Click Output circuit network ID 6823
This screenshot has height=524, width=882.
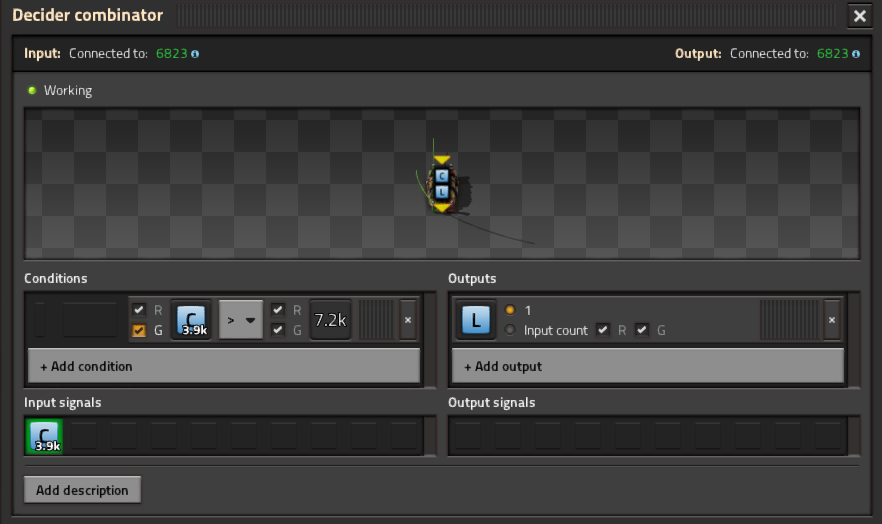coord(832,53)
